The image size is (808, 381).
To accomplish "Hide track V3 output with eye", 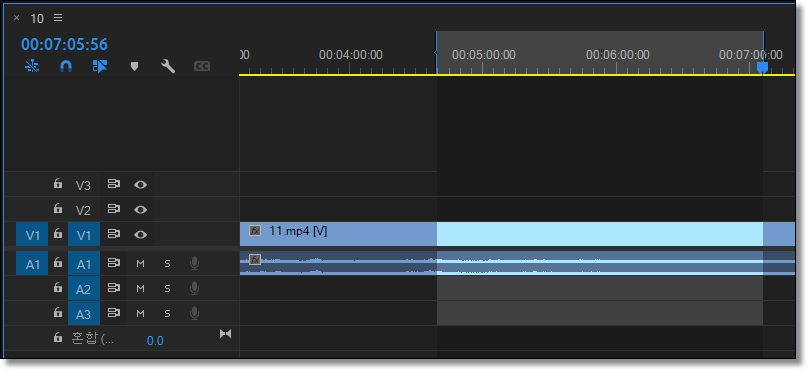I will [140, 184].
